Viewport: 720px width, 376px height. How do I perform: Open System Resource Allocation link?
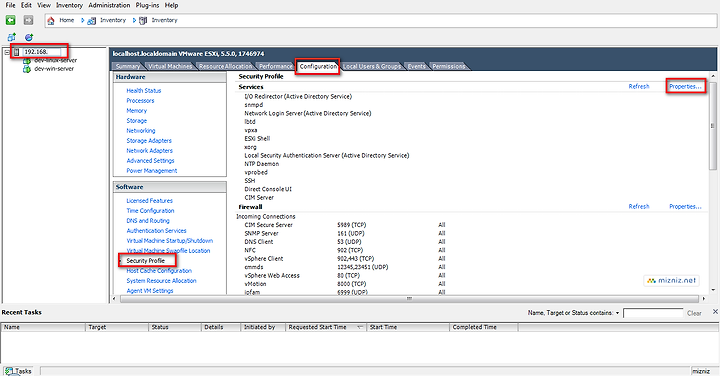pos(161,281)
